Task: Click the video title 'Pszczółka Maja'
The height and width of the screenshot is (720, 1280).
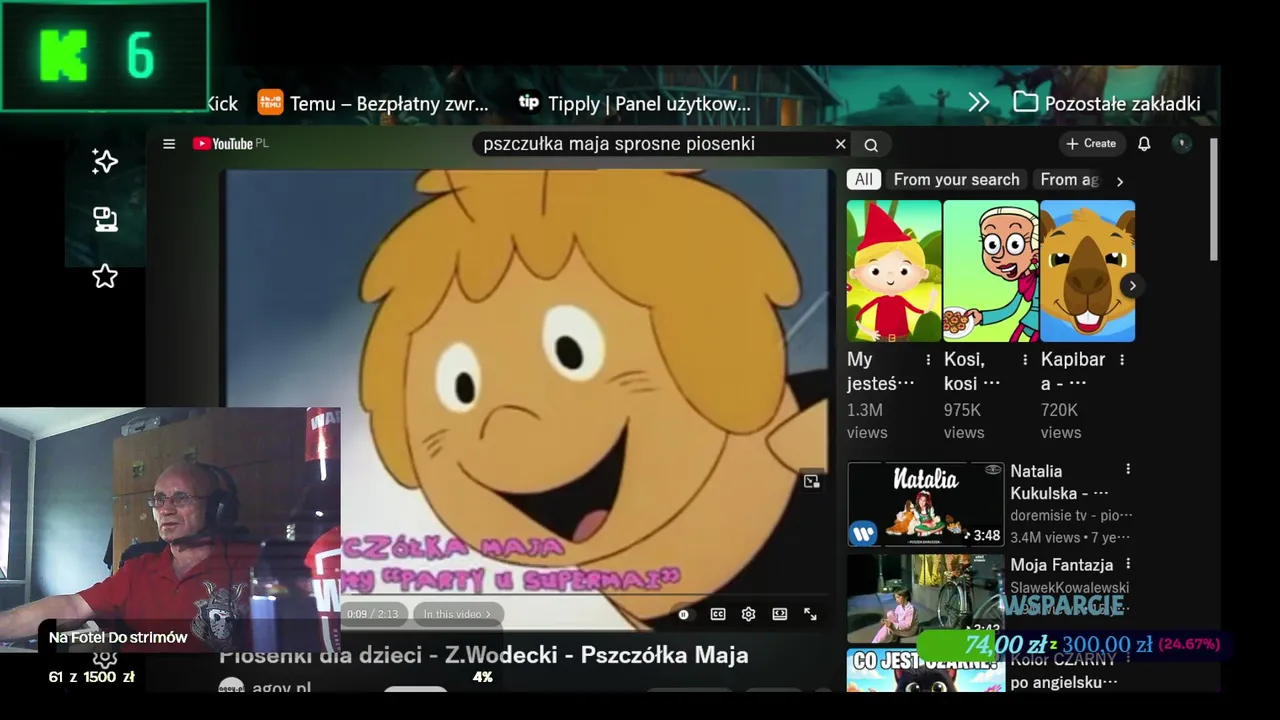Action: (x=484, y=656)
